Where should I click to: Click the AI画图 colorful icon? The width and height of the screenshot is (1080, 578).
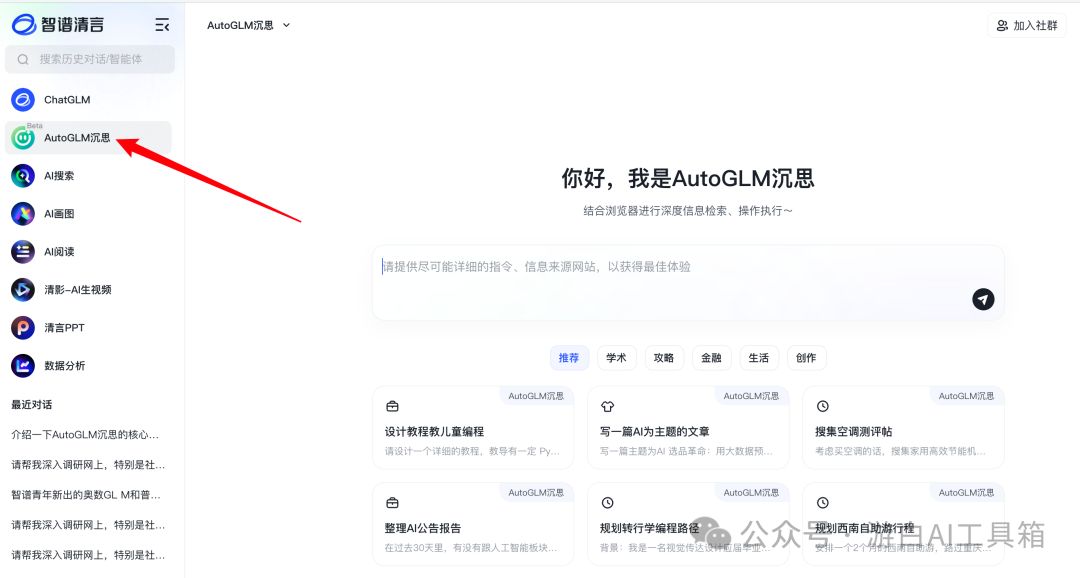pyautogui.click(x=23, y=214)
